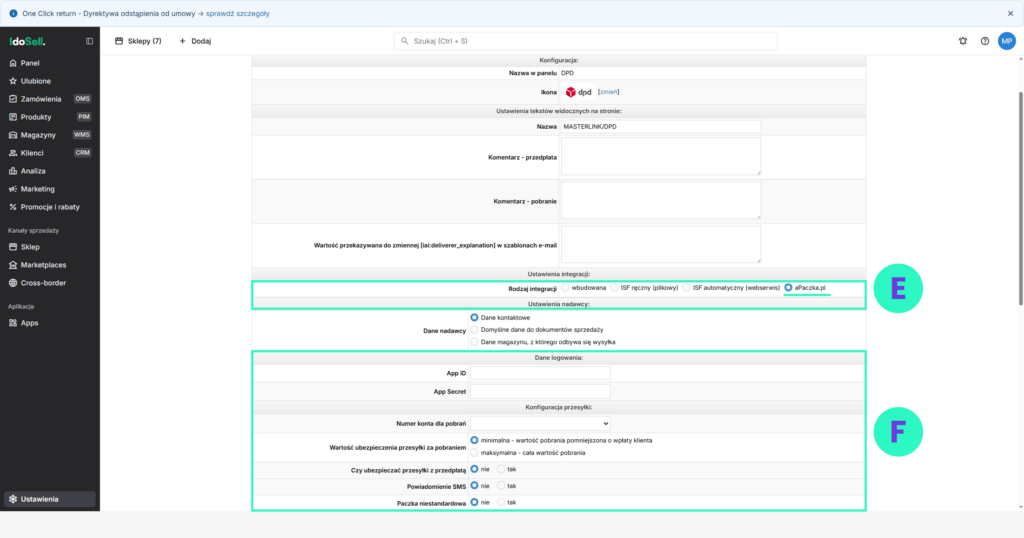This screenshot has width=1024, height=538.
Task: Click the search magnifier icon
Action: pyautogui.click(x=404, y=41)
